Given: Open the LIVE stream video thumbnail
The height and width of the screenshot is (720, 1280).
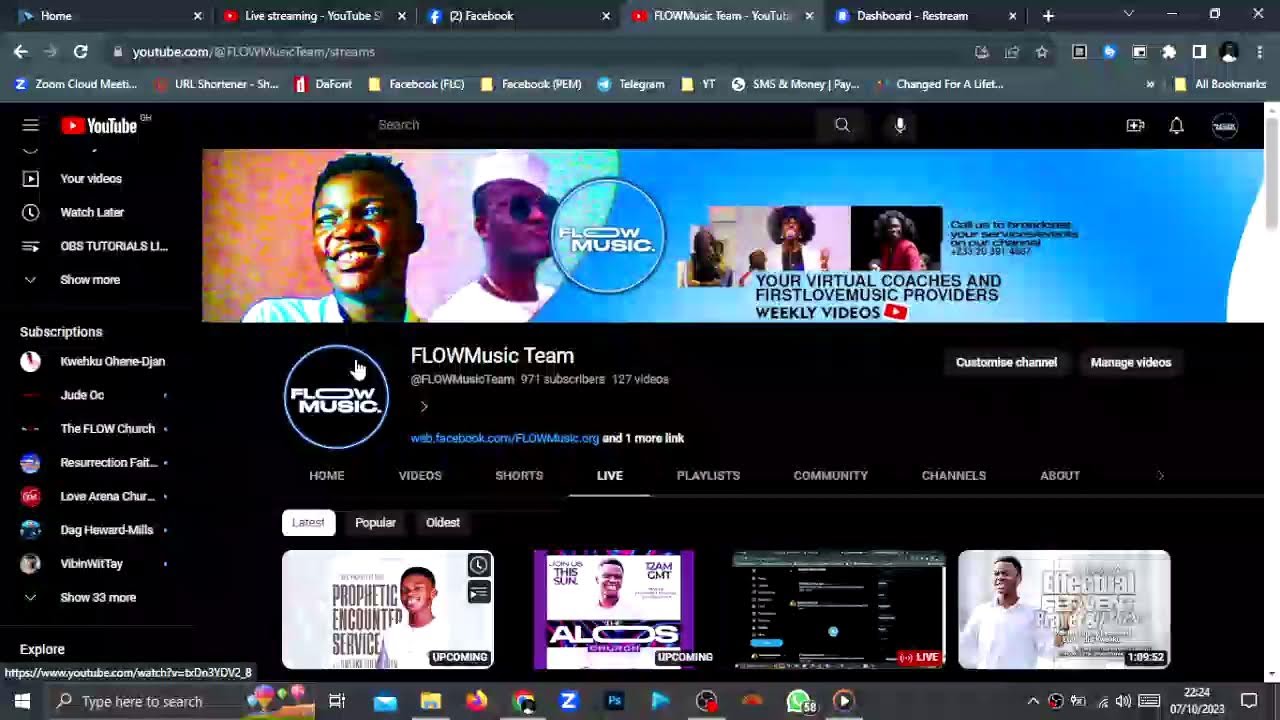Looking at the screenshot, I should point(839,610).
